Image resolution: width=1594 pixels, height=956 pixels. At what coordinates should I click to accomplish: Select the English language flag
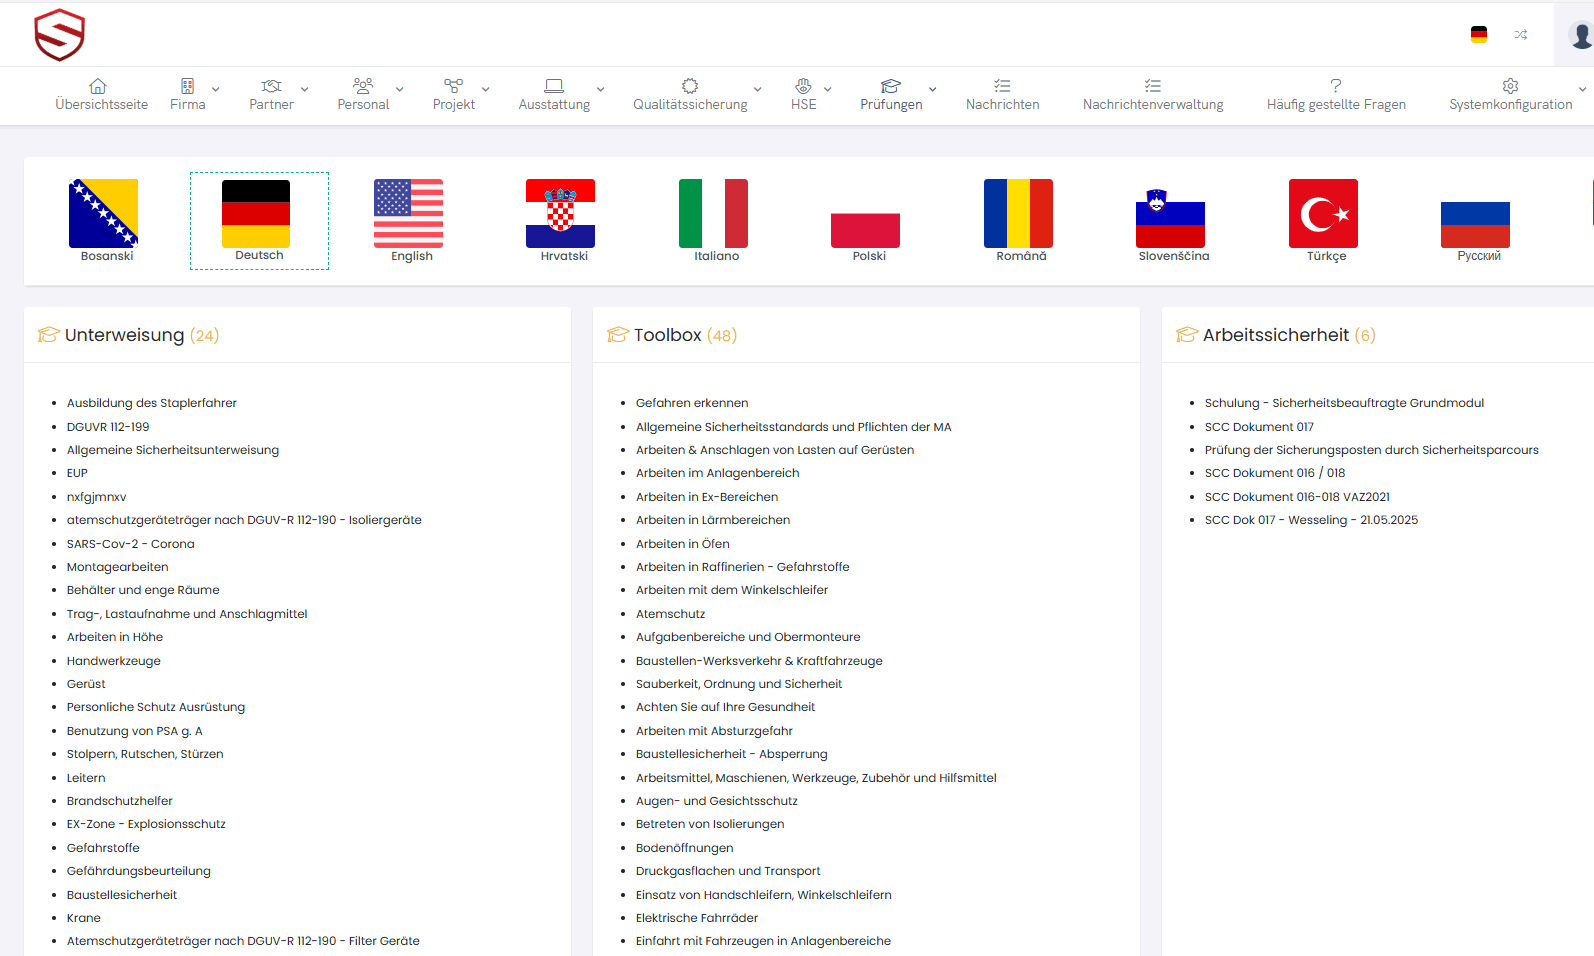[408, 214]
